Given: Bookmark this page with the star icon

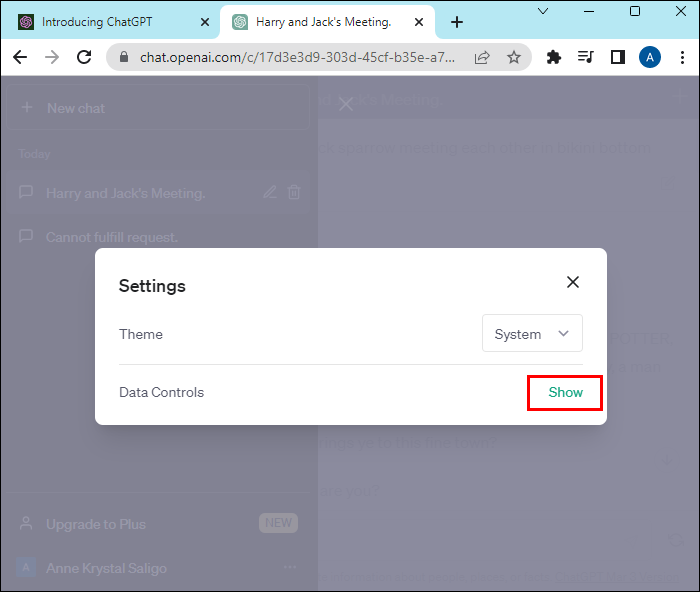Looking at the screenshot, I should click(514, 58).
